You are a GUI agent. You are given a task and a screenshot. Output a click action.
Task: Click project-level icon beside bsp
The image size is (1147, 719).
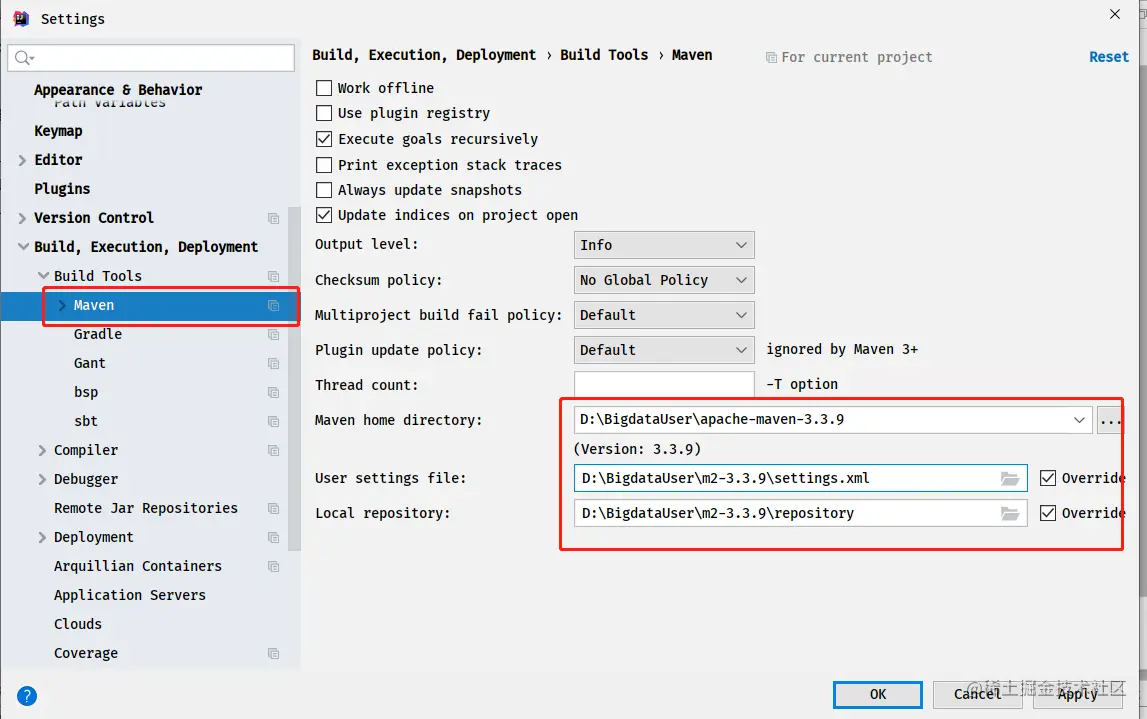click(x=274, y=393)
